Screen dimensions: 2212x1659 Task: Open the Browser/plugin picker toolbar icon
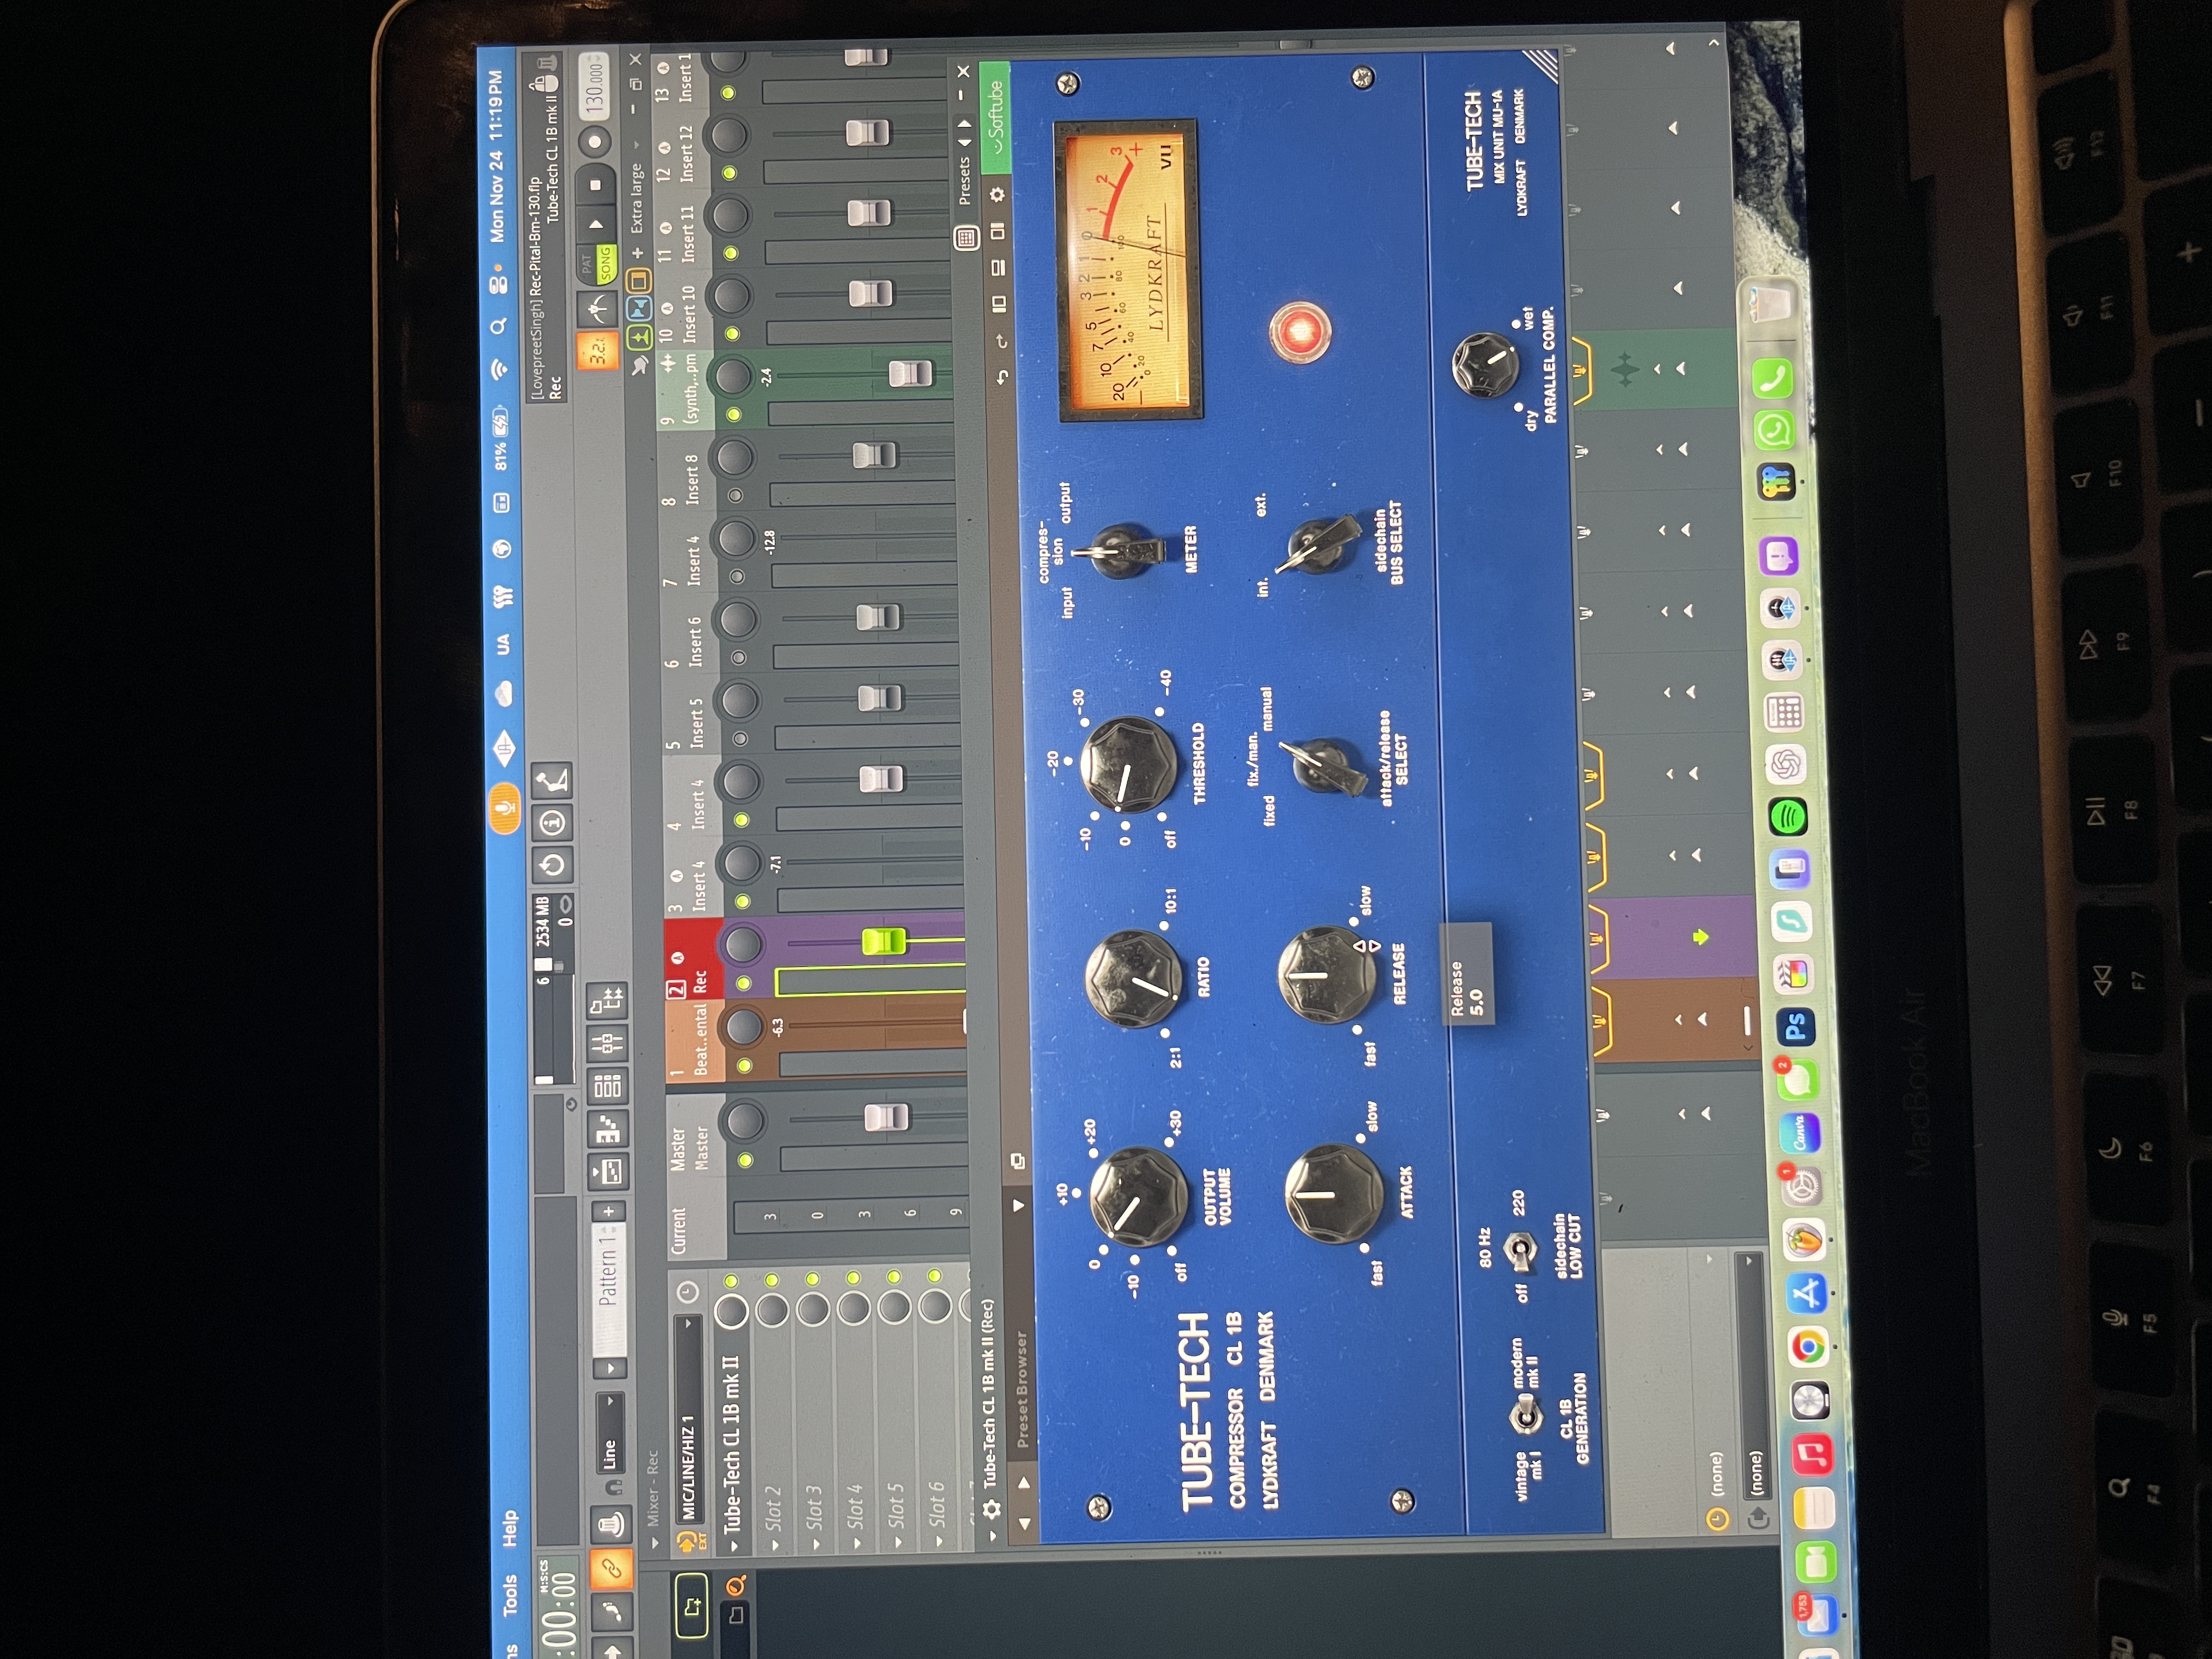(x=606, y=1001)
